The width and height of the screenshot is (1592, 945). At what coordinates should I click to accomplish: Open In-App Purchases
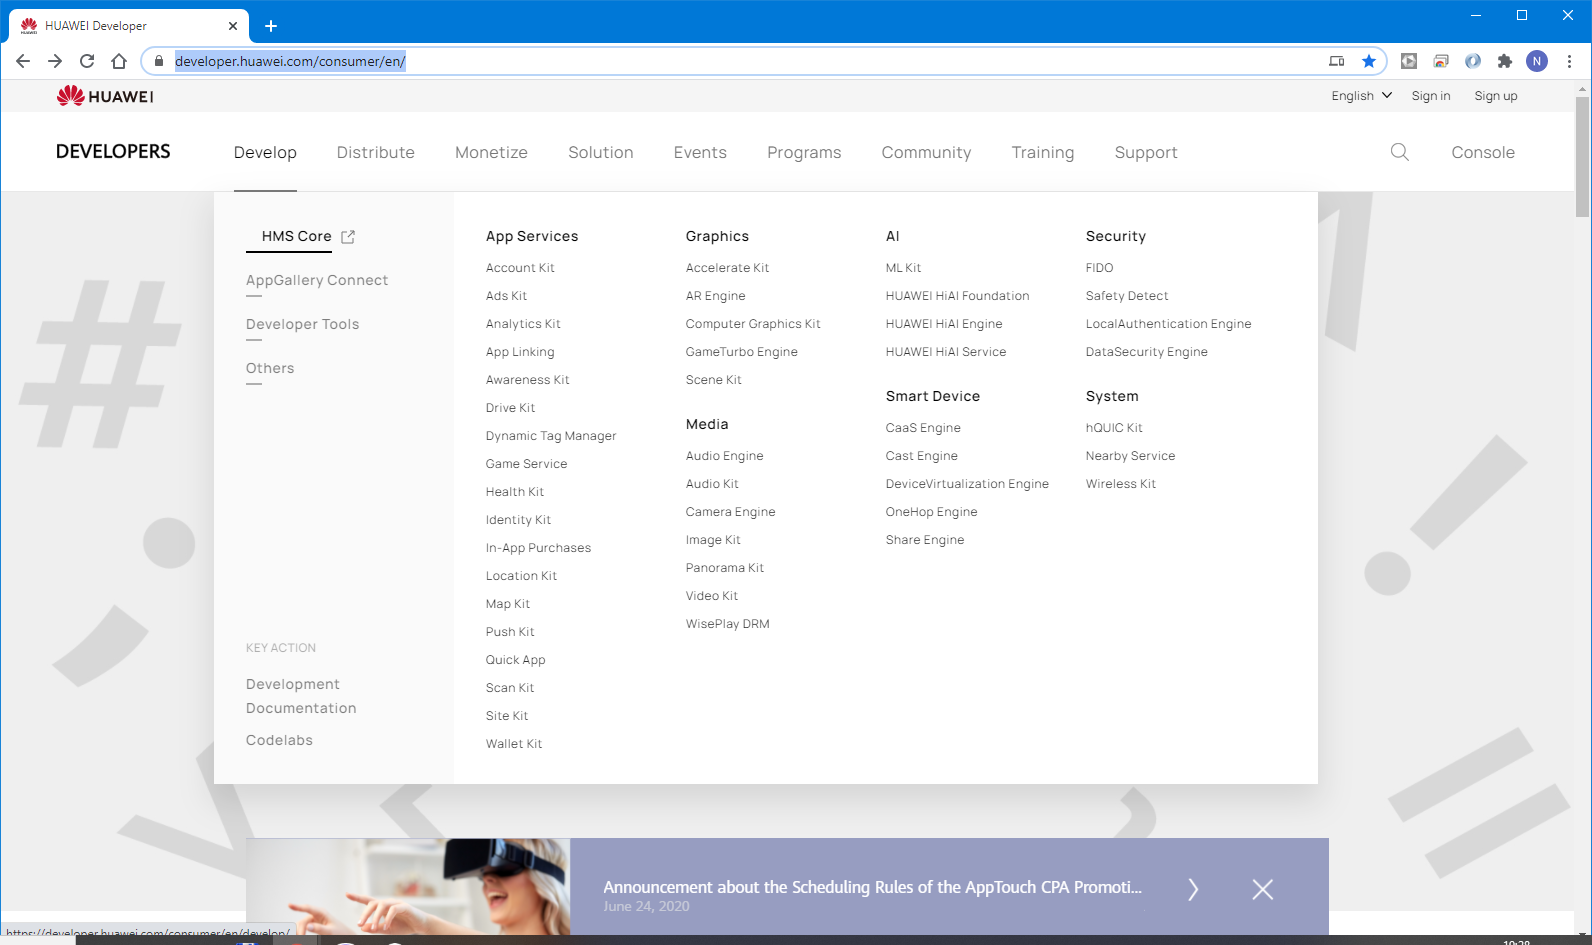pos(538,548)
